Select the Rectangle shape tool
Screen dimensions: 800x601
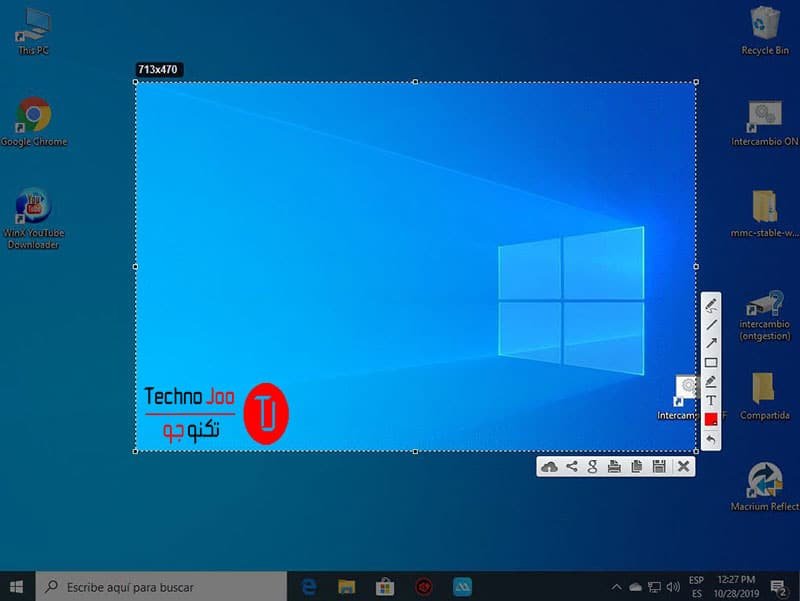tap(711, 362)
